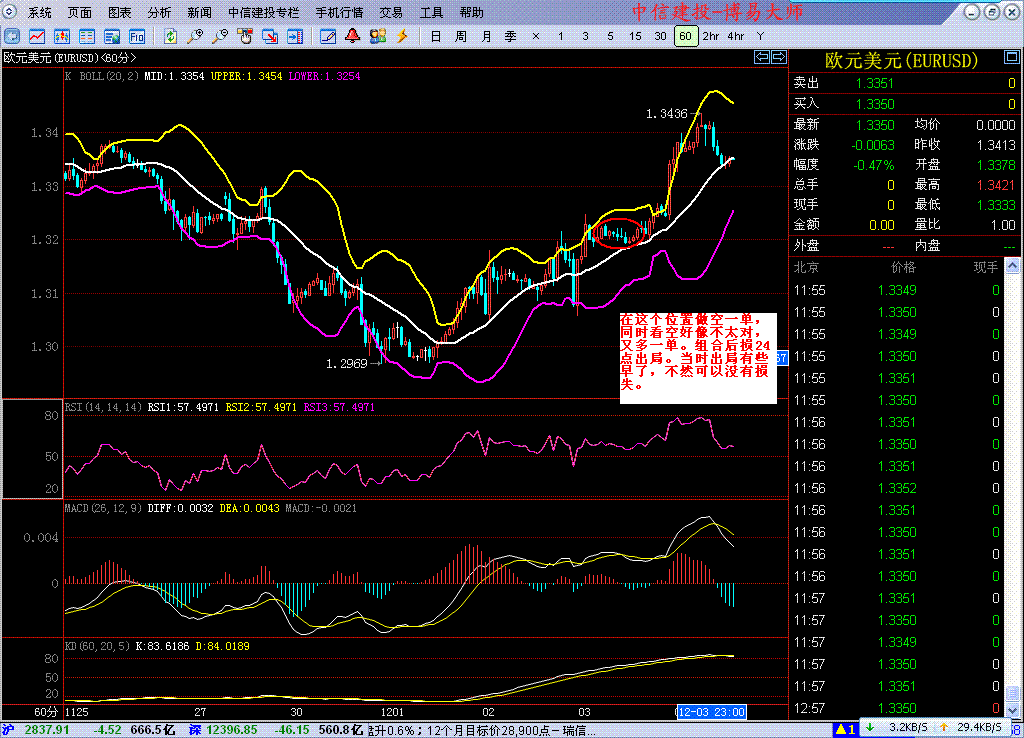This screenshot has width=1024, height=738.
Task: Open the 交易 menu
Action: click(x=391, y=12)
